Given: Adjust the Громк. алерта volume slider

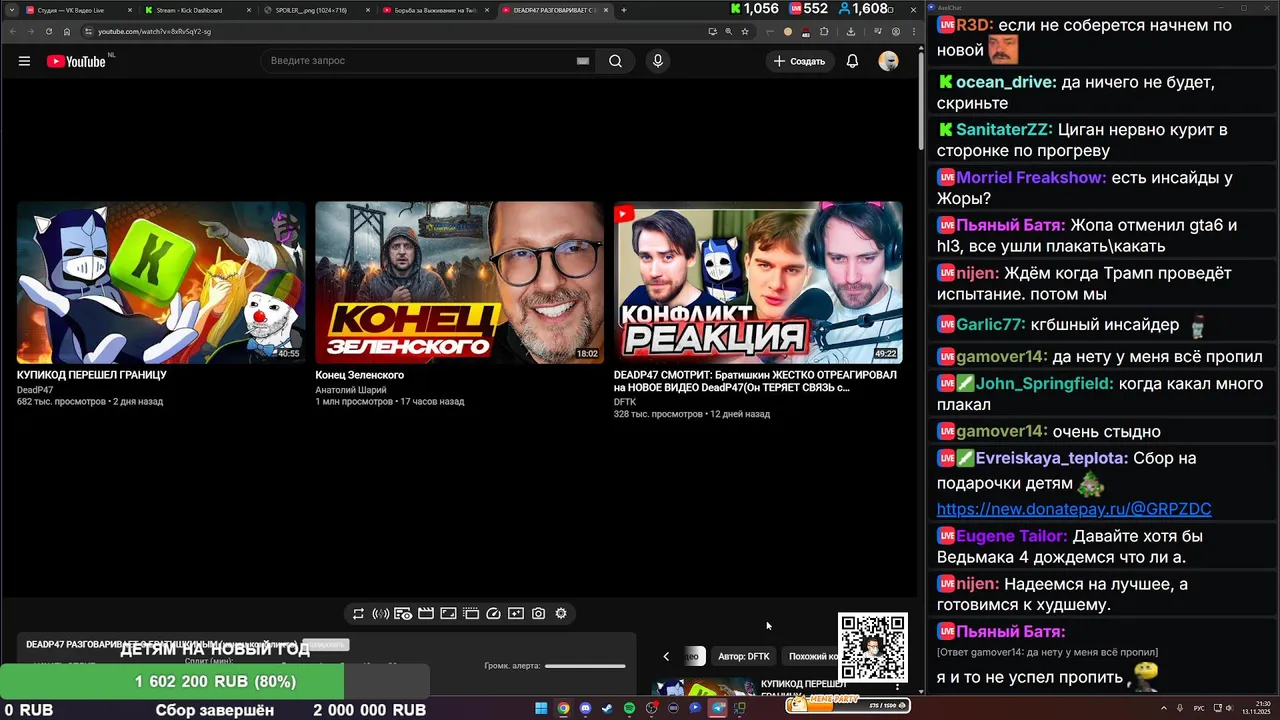Looking at the screenshot, I should 585,666.
